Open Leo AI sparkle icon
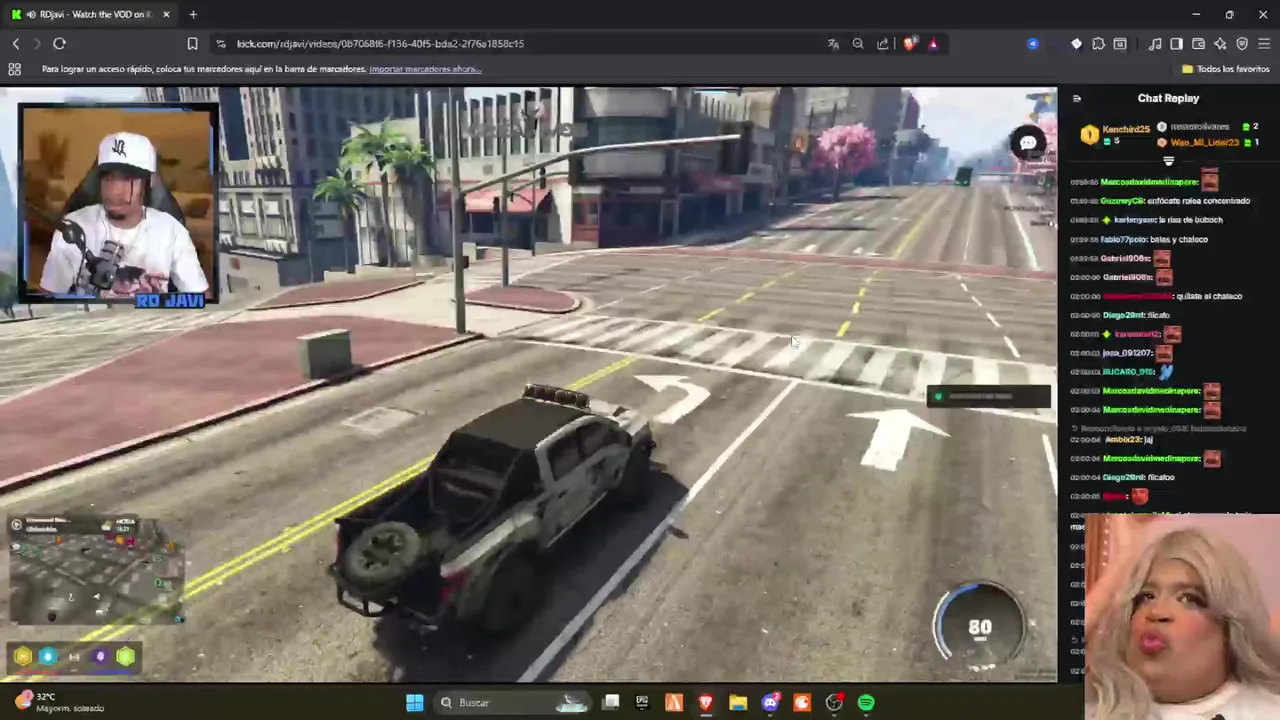1280x720 pixels. click(1220, 44)
